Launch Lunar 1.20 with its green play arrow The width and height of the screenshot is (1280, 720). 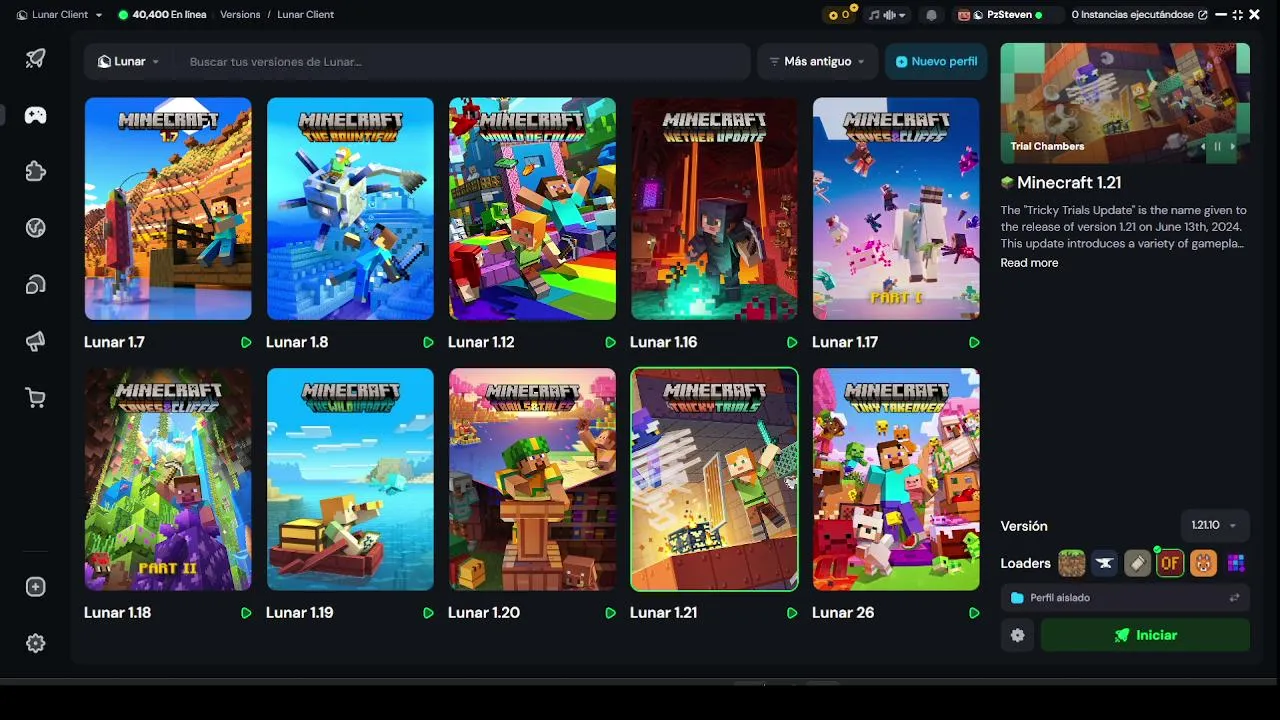click(610, 612)
